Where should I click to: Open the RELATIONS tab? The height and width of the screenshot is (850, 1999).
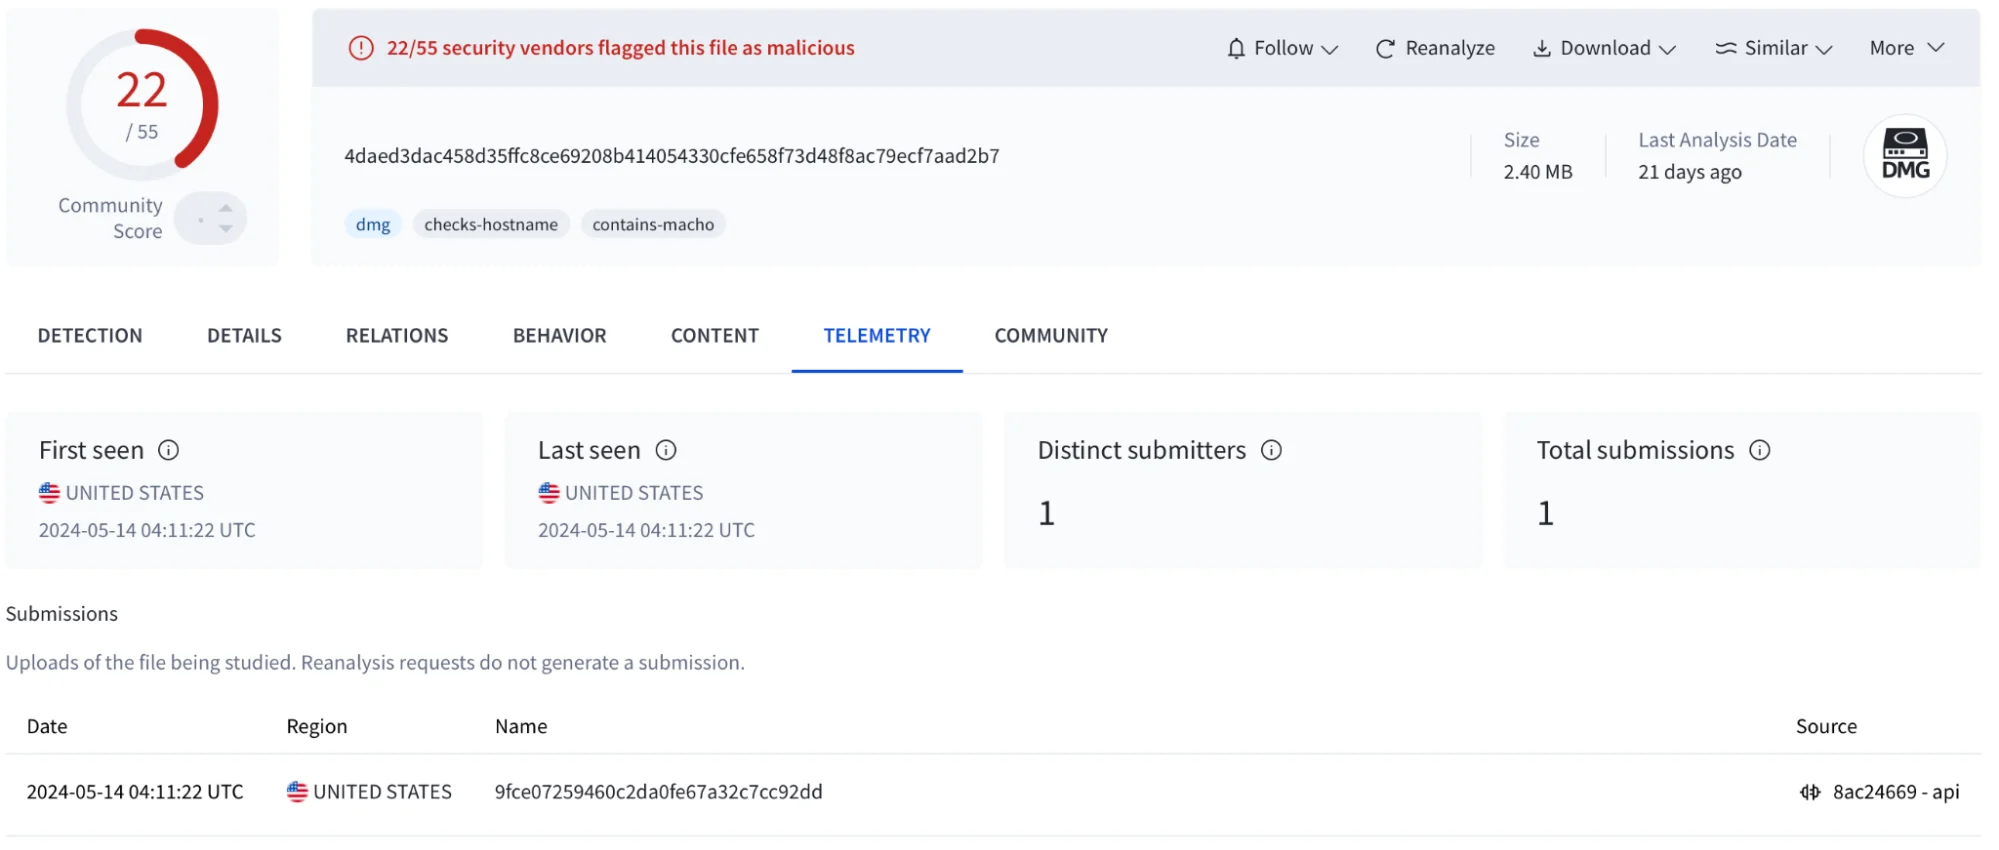click(397, 336)
